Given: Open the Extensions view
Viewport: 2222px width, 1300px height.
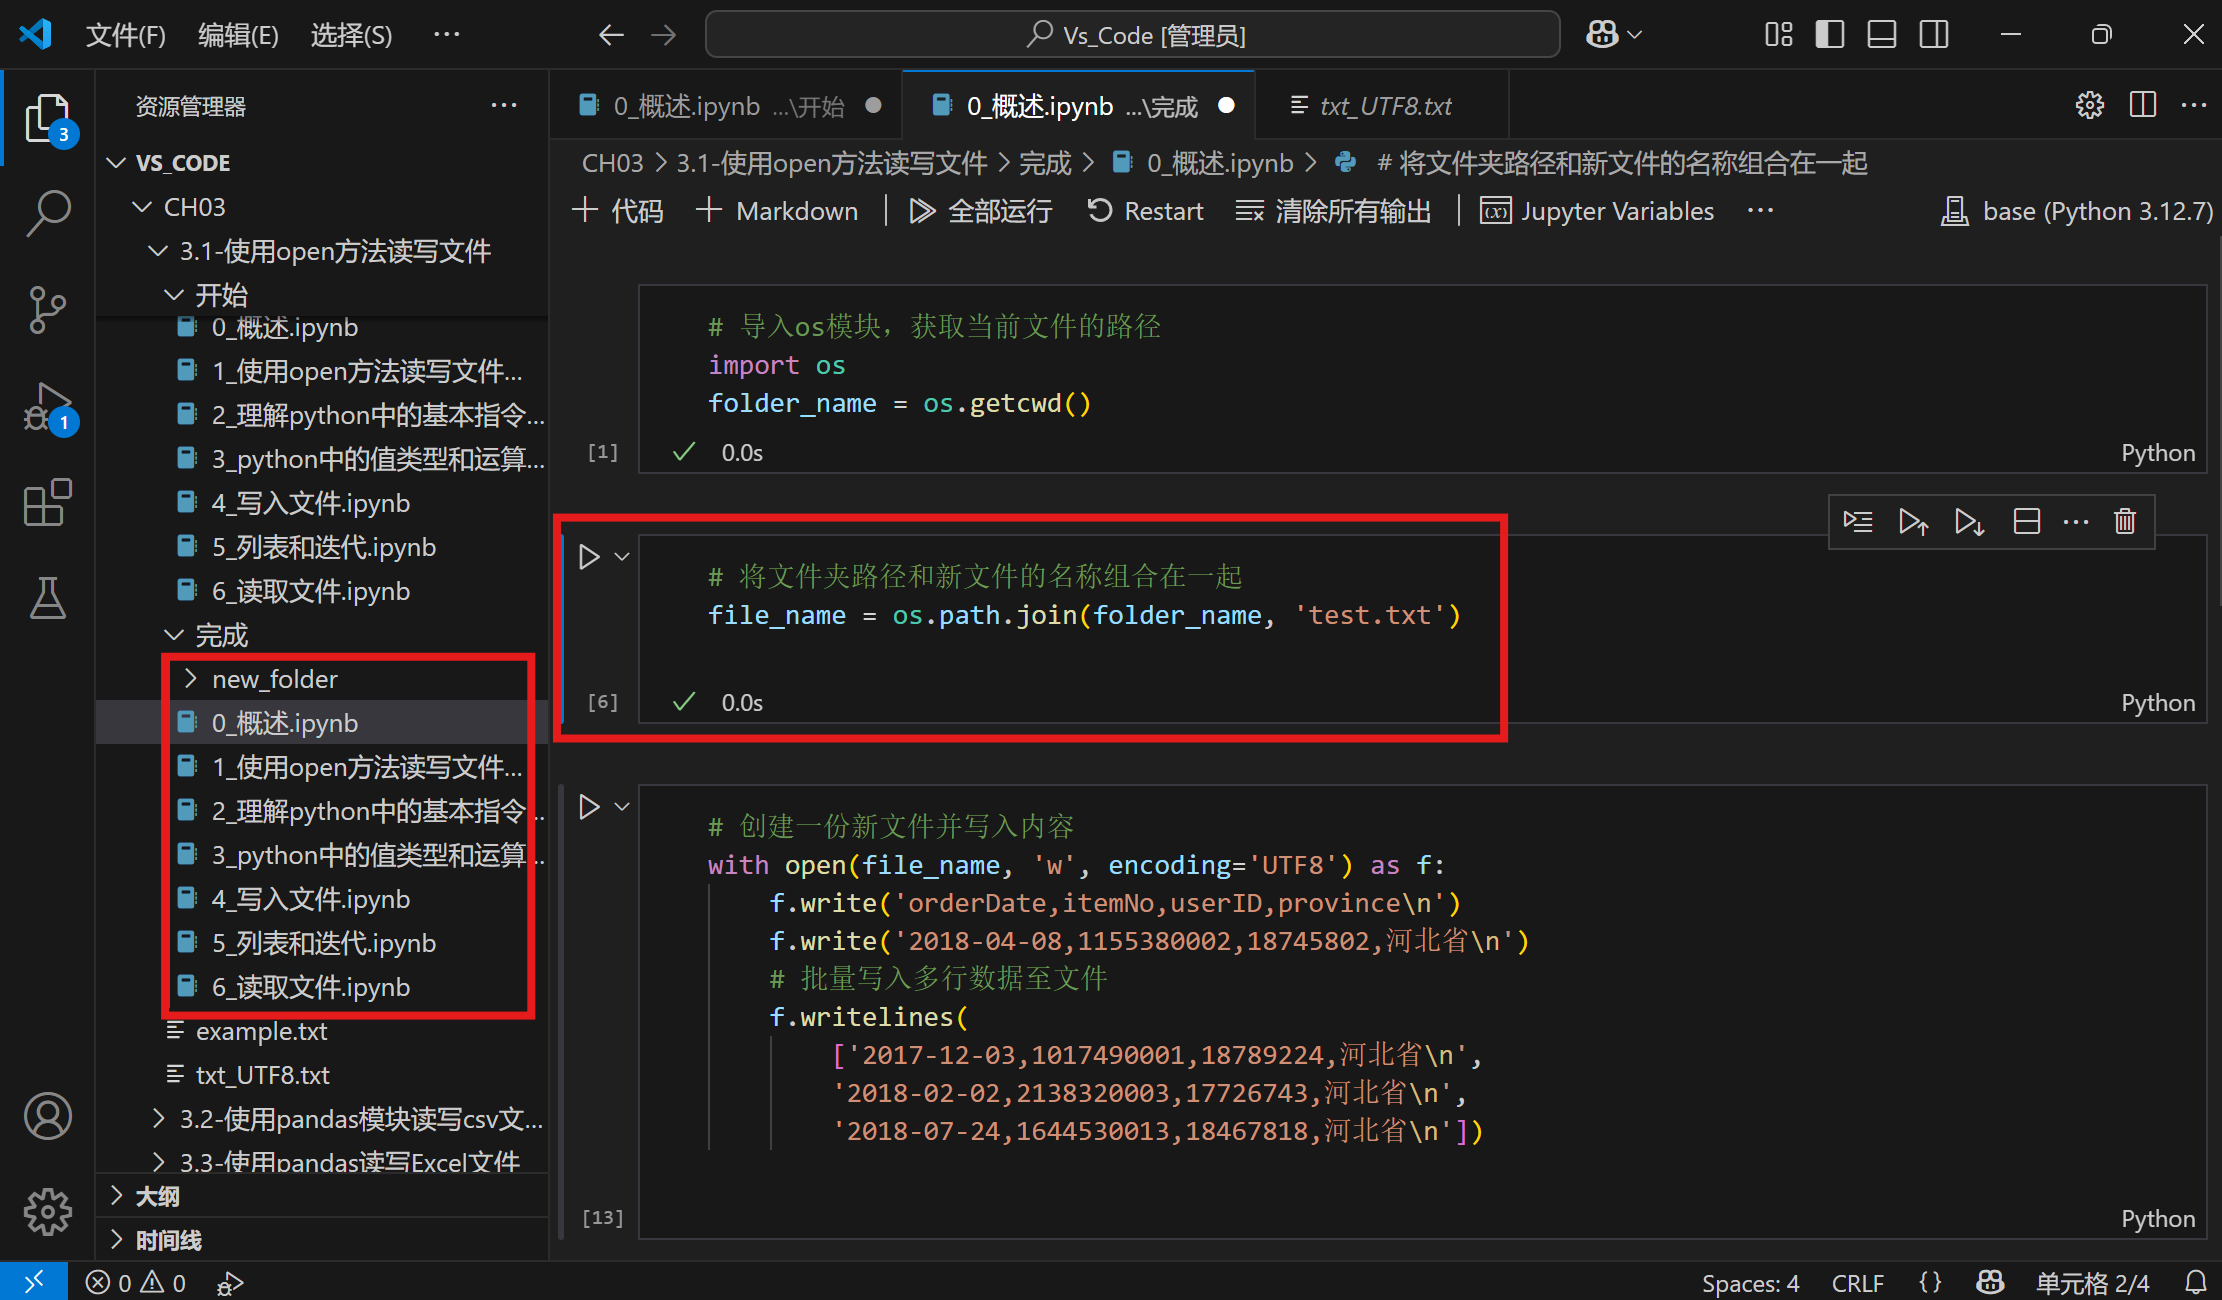Looking at the screenshot, I should pos(47,502).
